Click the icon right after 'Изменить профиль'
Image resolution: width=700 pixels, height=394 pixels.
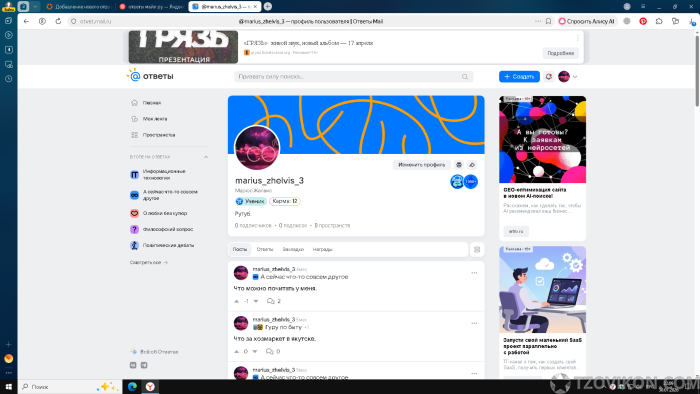pos(459,165)
